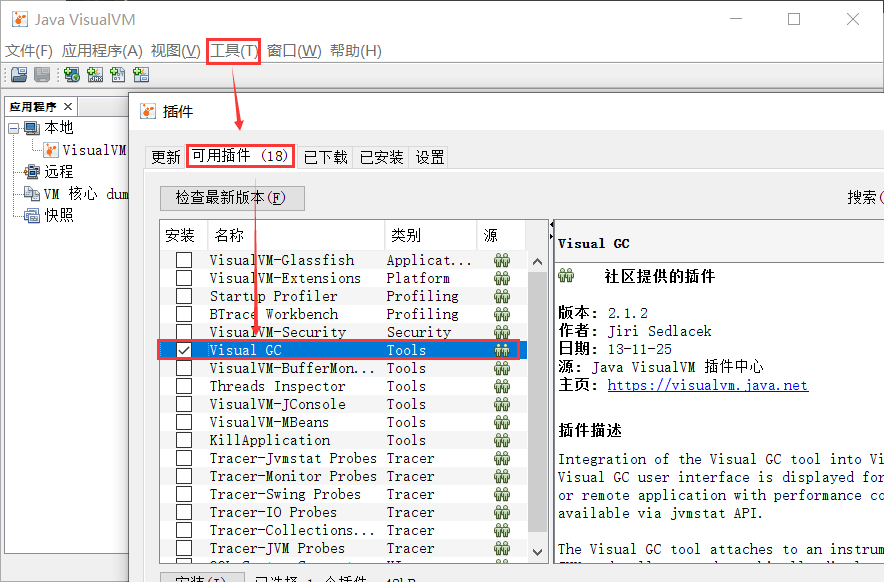
Task: Open the 视图(V) menu
Action: 175,51
